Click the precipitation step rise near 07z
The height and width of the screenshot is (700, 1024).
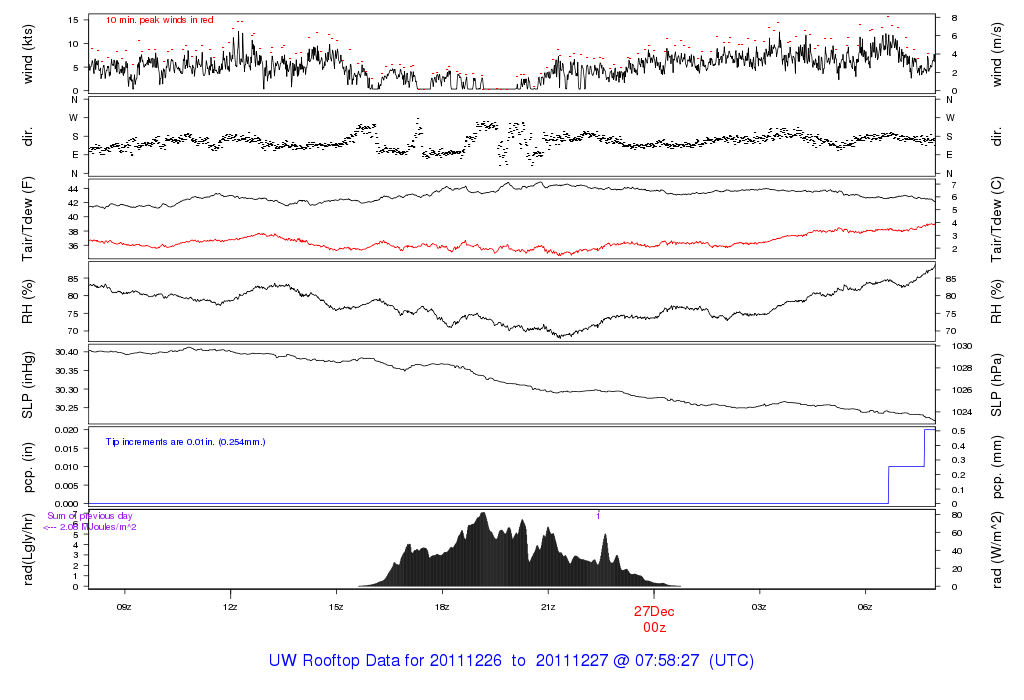(889, 485)
